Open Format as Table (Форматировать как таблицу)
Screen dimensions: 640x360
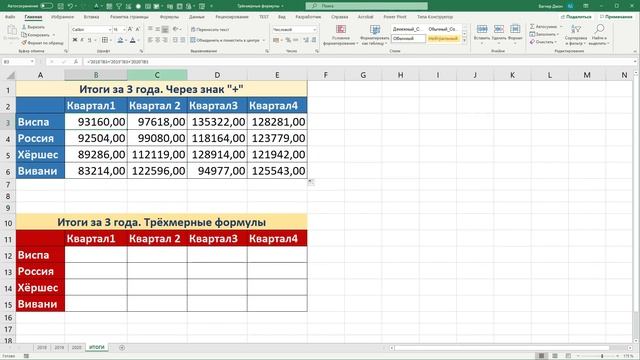point(375,35)
